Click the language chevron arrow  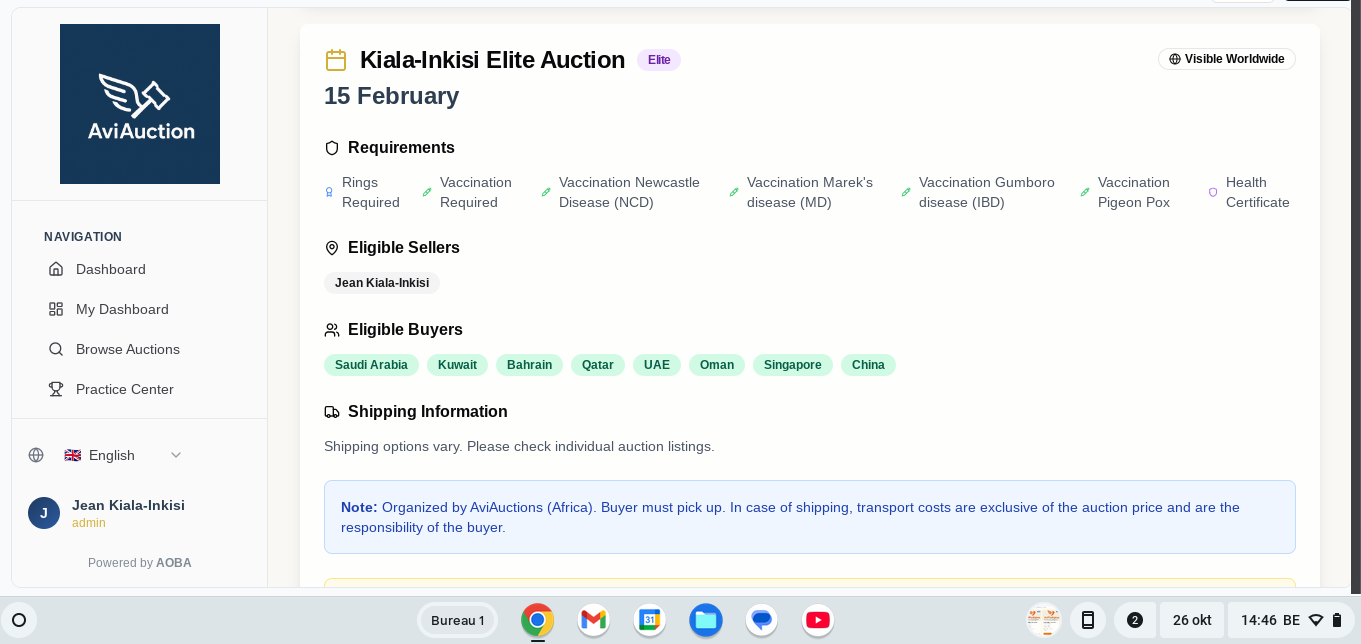pos(176,455)
